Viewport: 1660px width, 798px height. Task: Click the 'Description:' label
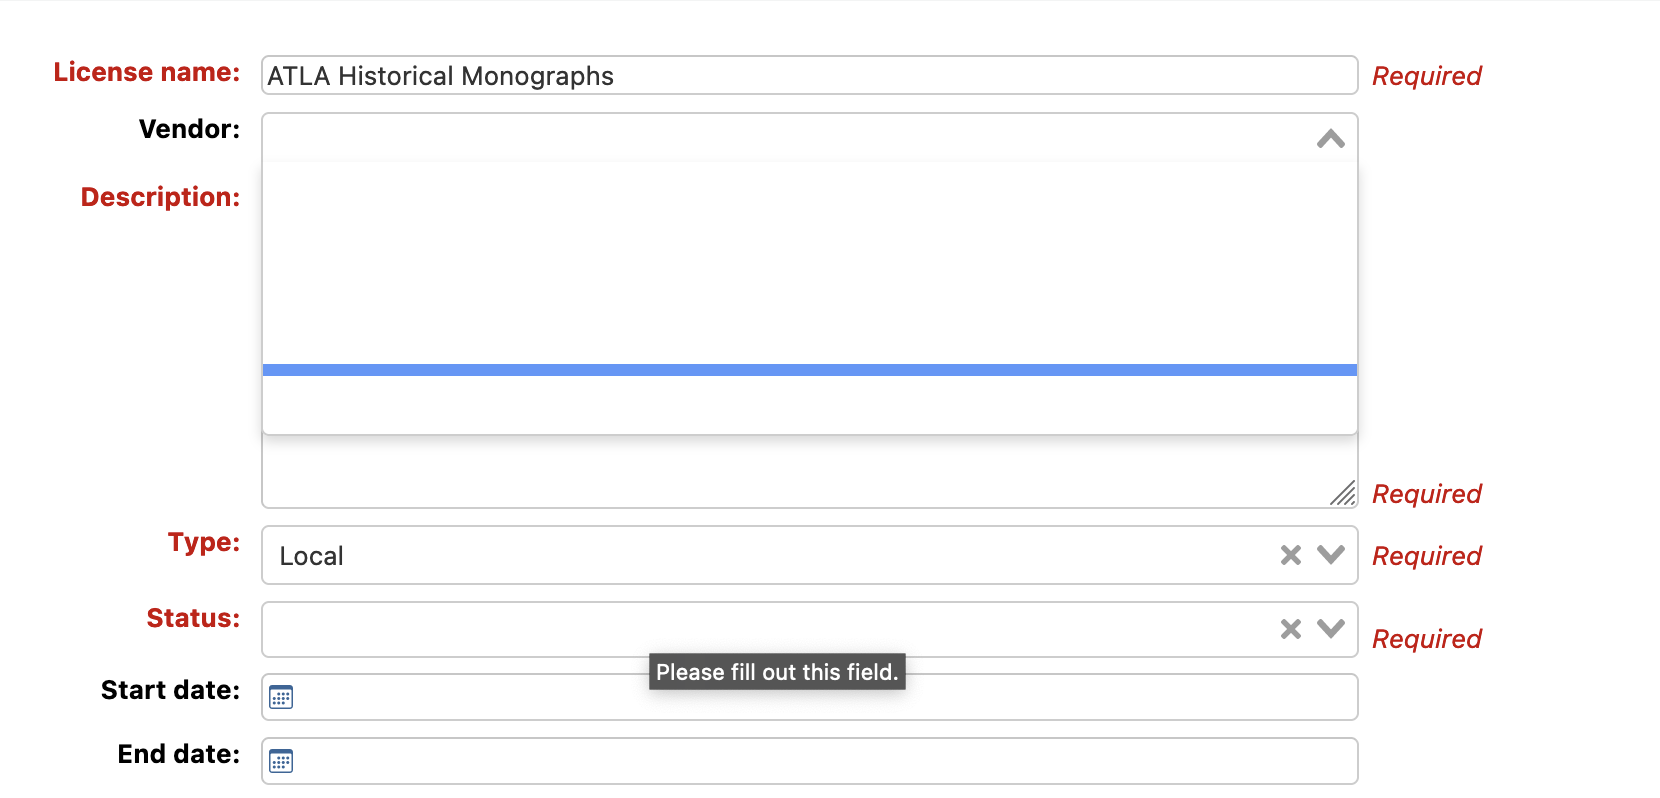pos(160,197)
